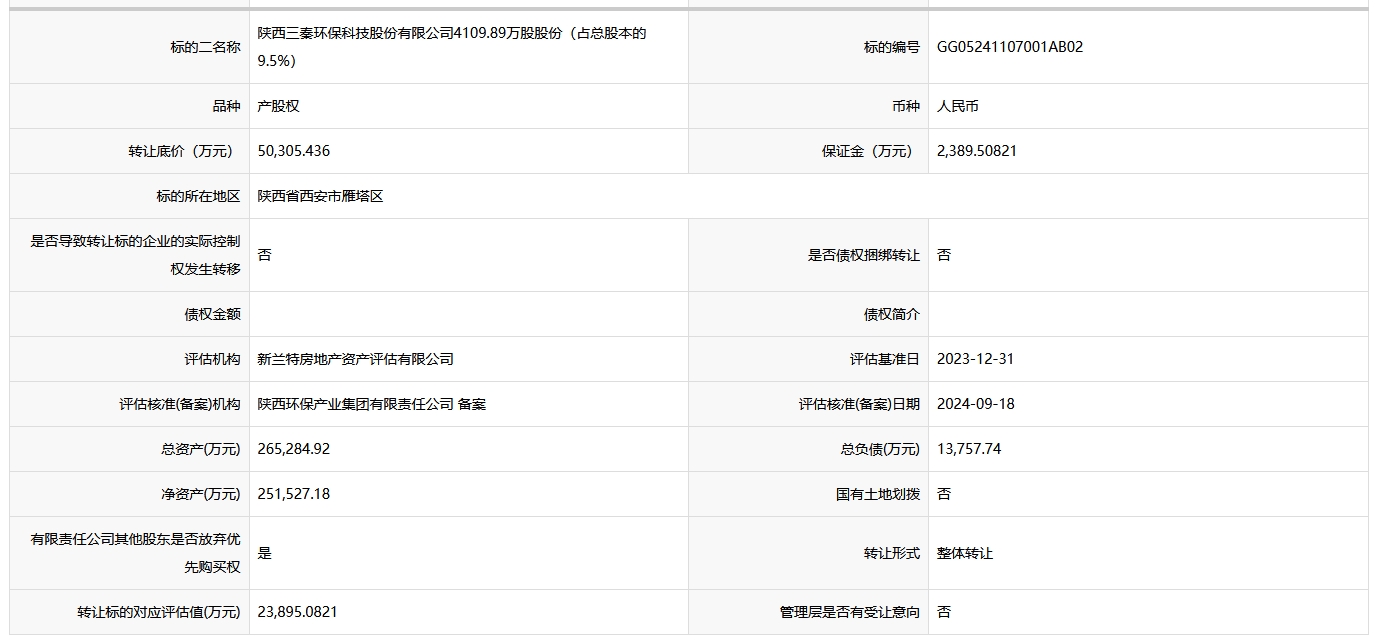Click the label 是否债权捆绑转让
Viewport: 1382px width, 640px height.
pyautogui.click(x=864, y=255)
